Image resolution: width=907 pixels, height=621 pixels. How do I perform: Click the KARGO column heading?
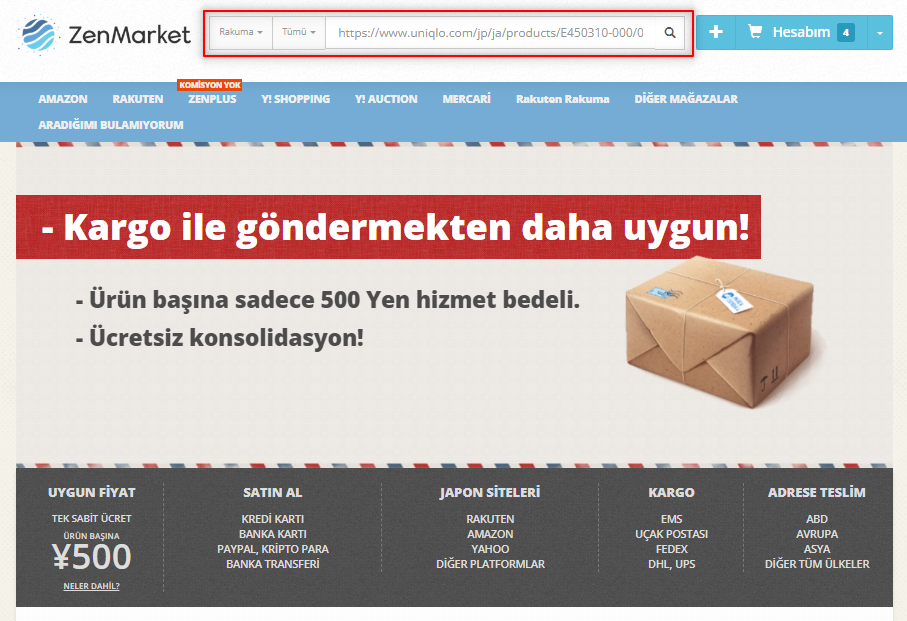click(671, 493)
